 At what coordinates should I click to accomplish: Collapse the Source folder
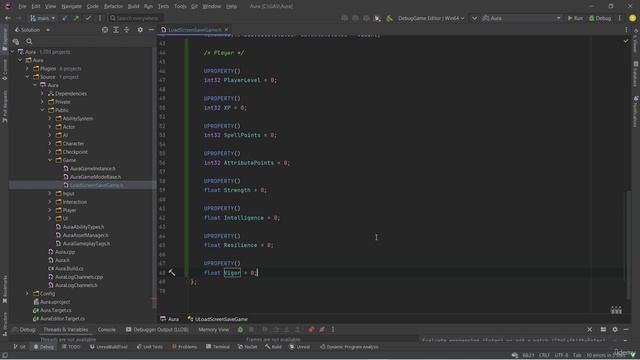pyautogui.click(x=28, y=77)
